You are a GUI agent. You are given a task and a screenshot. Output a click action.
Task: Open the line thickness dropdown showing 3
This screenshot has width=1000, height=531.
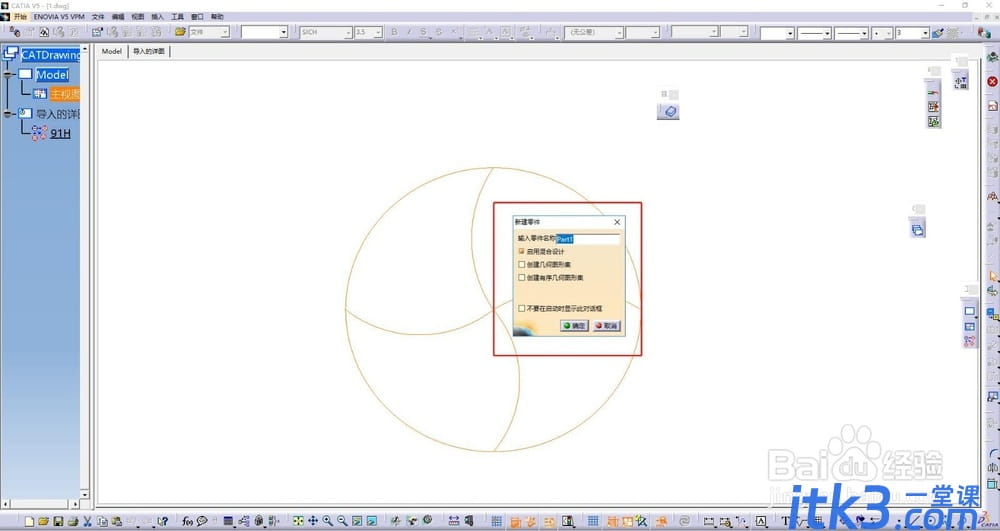click(925, 33)
